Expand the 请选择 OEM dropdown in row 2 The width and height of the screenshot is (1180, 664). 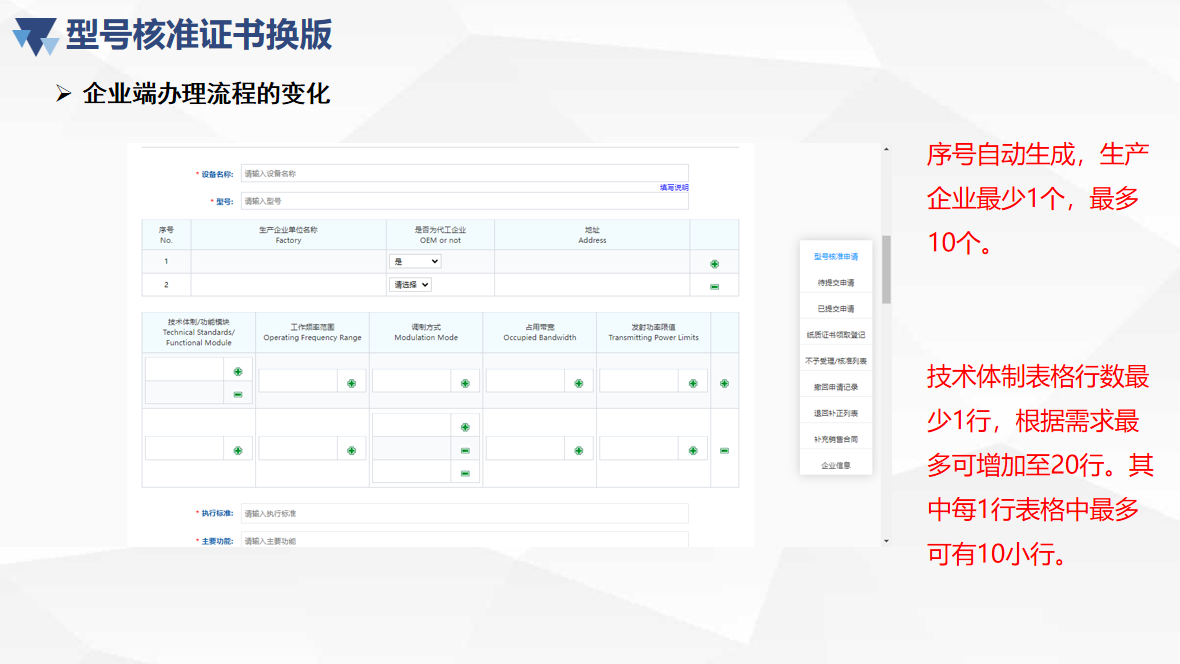tap(411, 285)
